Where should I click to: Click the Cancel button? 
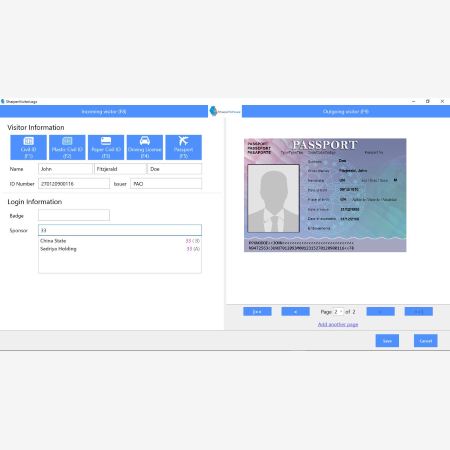click(426, 341)
